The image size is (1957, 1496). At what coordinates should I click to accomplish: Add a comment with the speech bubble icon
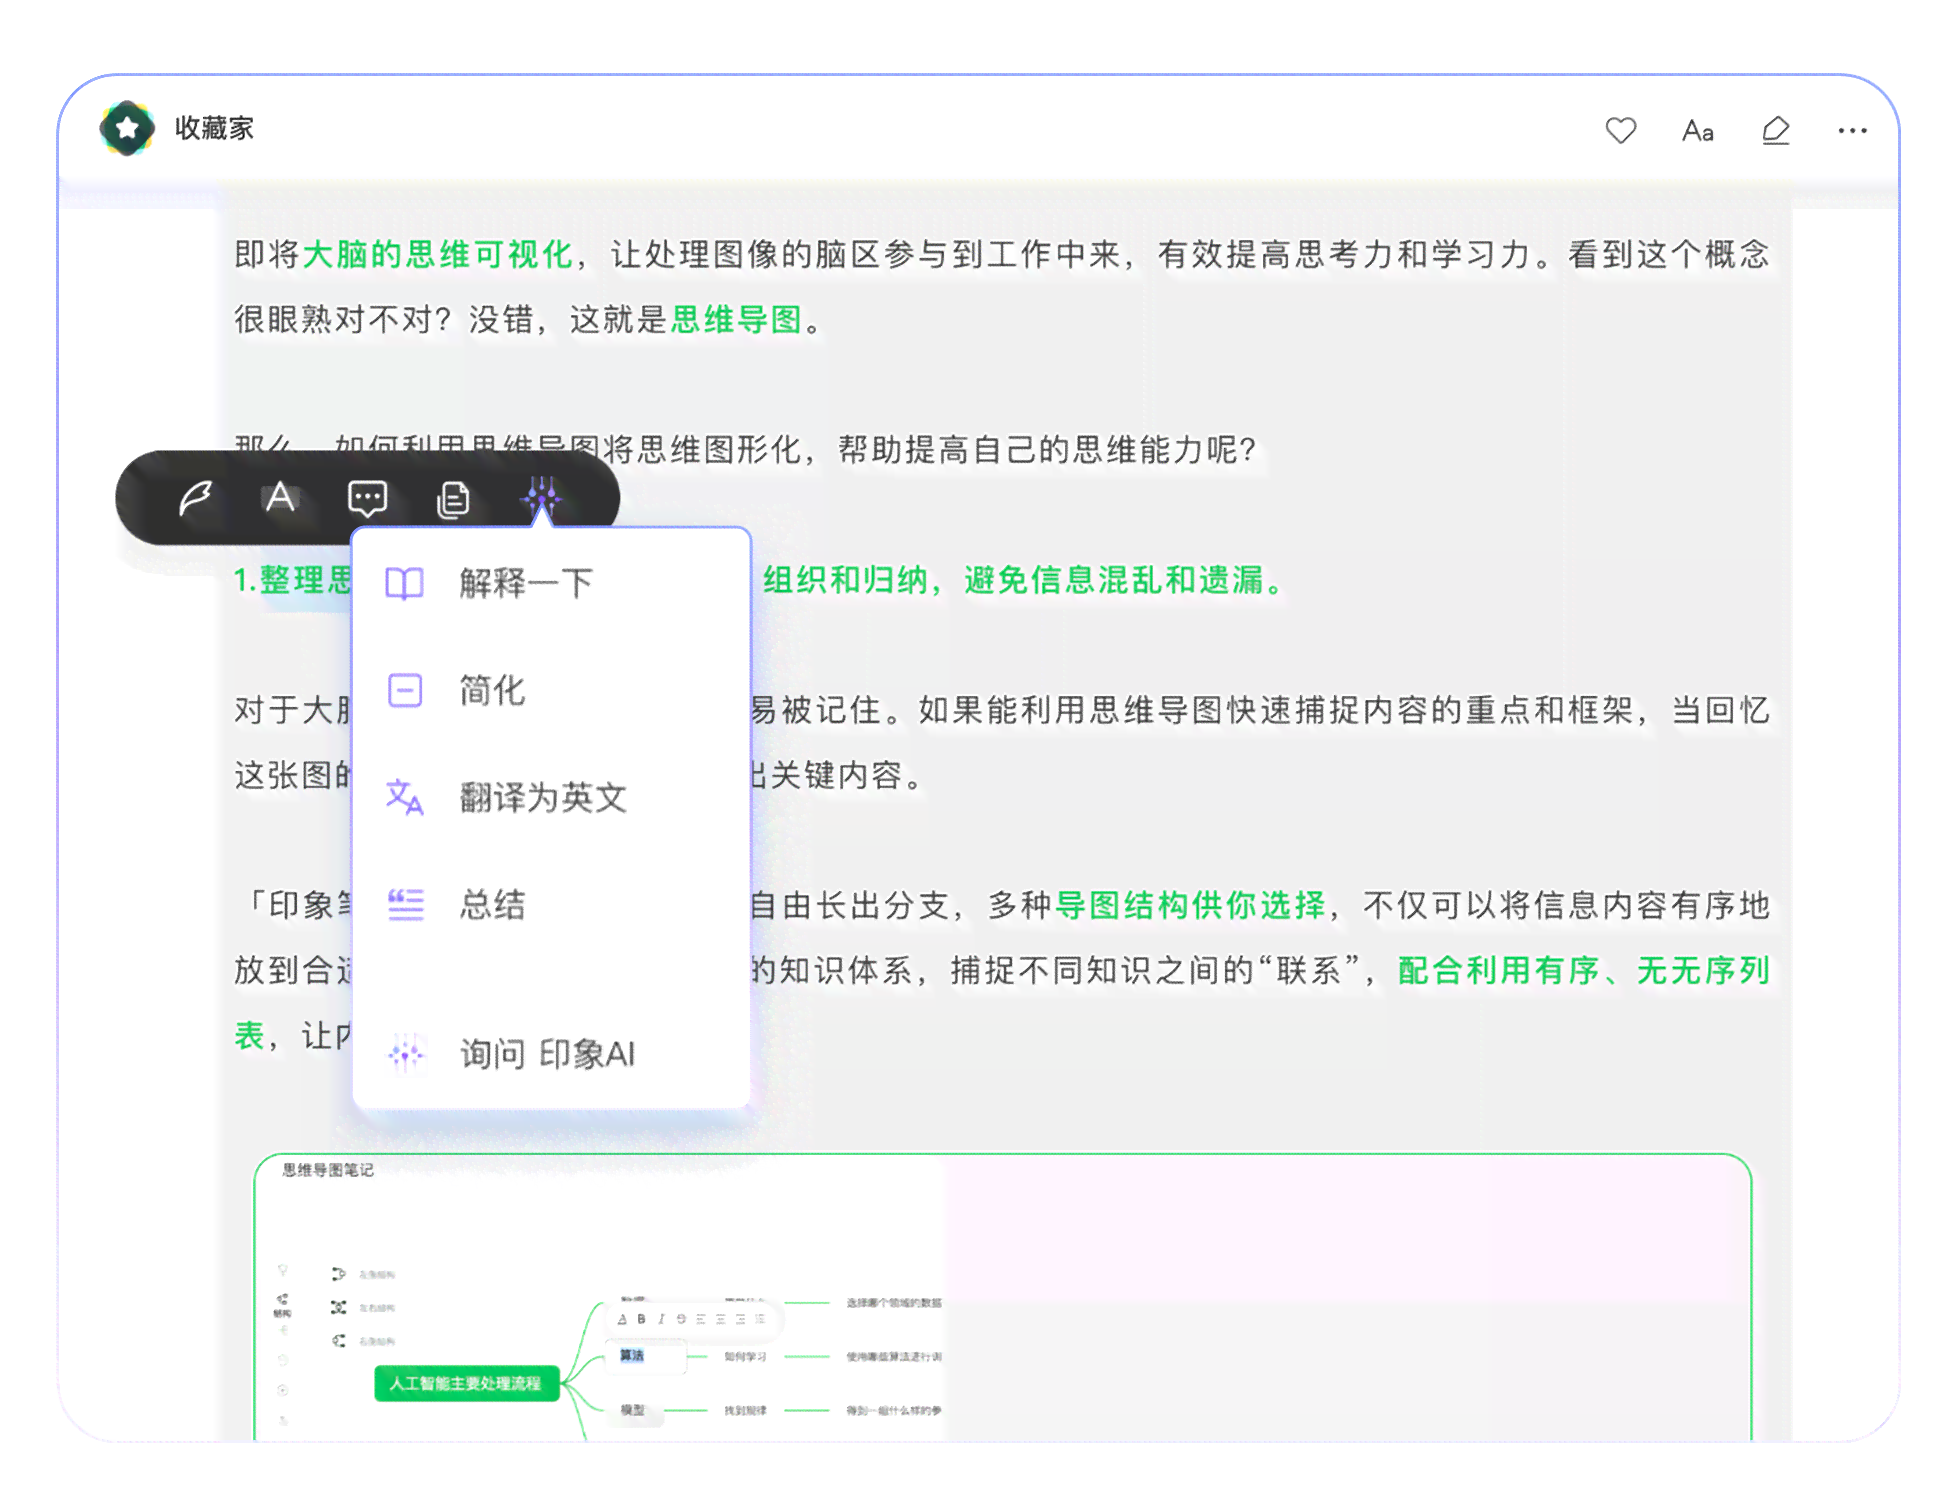click(367, 498)
